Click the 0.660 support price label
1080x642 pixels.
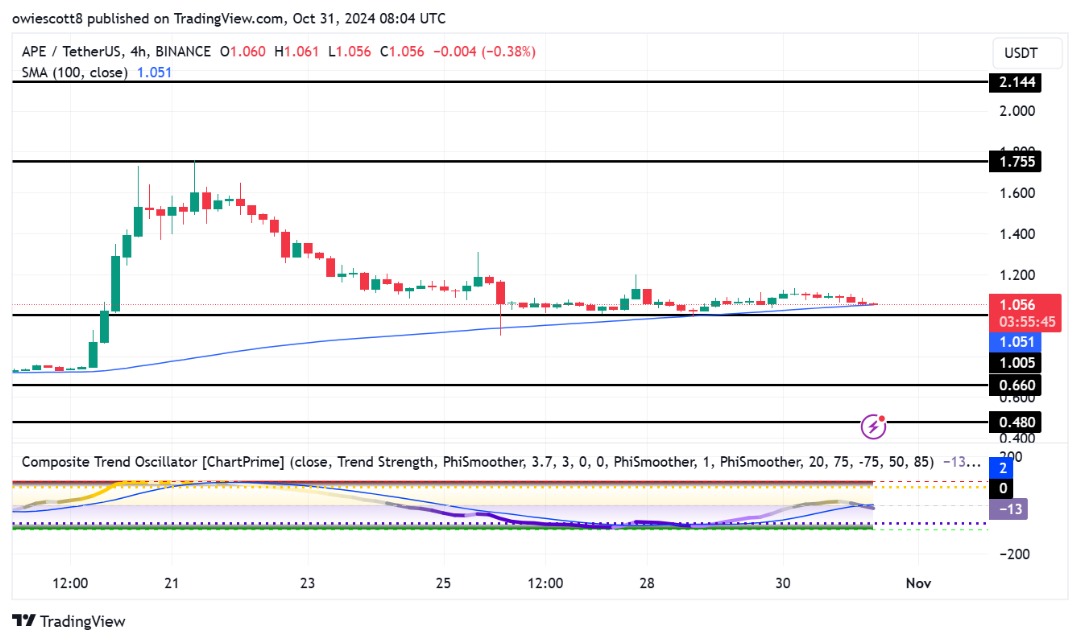click(x=1015, y=385)
